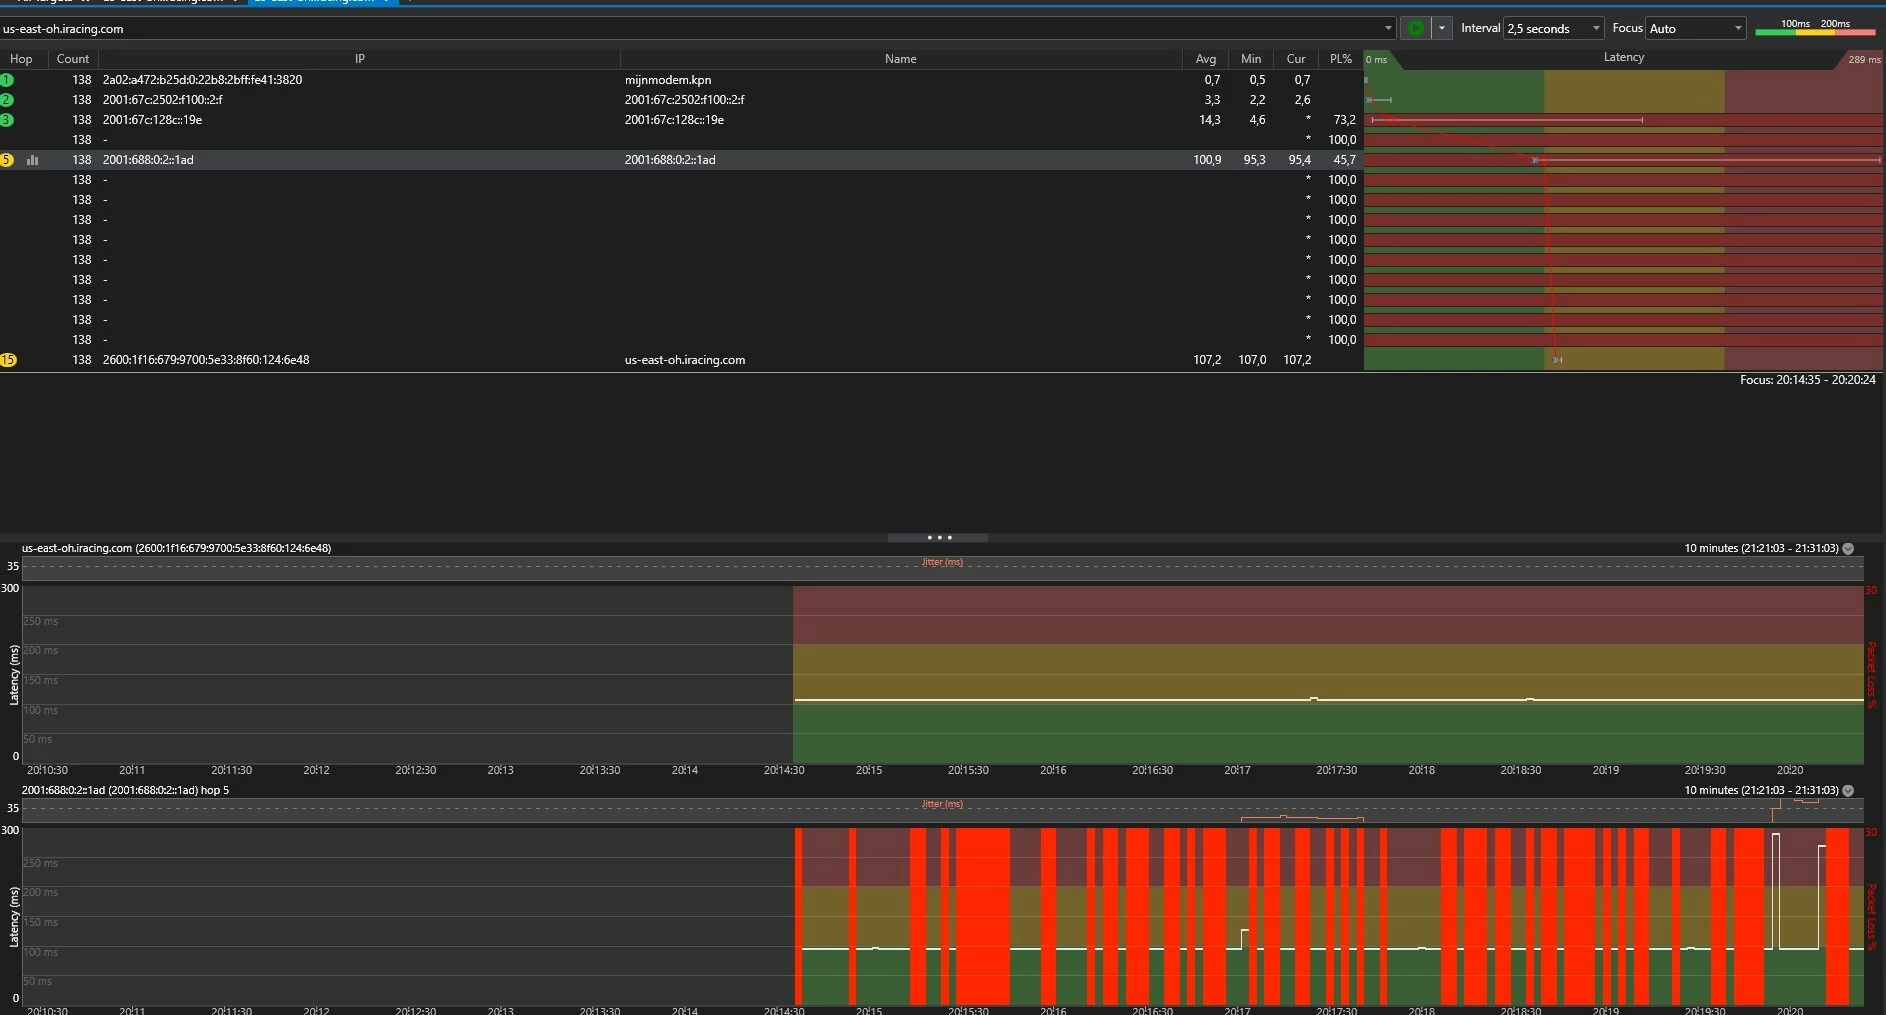Image resolution: width=1886 pixels, height=1015 pixels.
Task: Click the hop 1 green status icon
Action: (x=7, y=80)
